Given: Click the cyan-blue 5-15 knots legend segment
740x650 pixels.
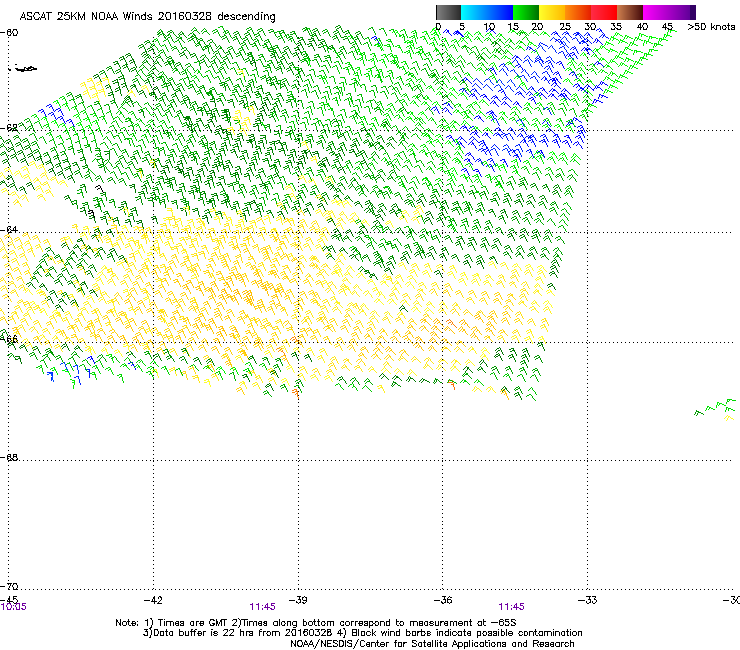Looking at the screenshot, I should (x=487, y=12).
